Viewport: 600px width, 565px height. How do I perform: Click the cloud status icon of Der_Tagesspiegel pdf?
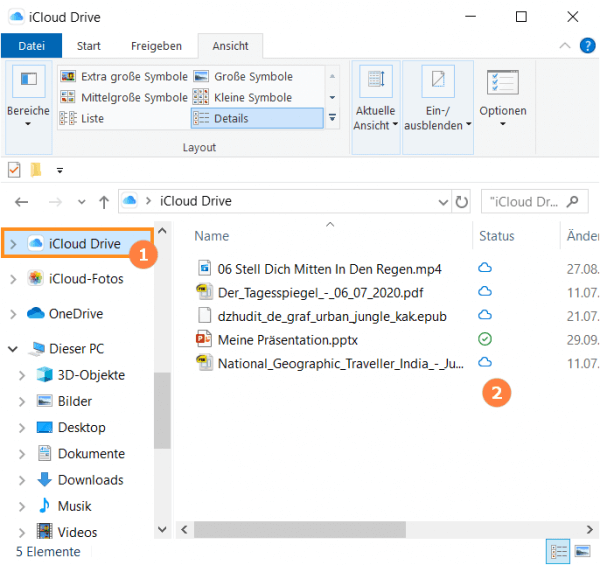click(485, 291)
